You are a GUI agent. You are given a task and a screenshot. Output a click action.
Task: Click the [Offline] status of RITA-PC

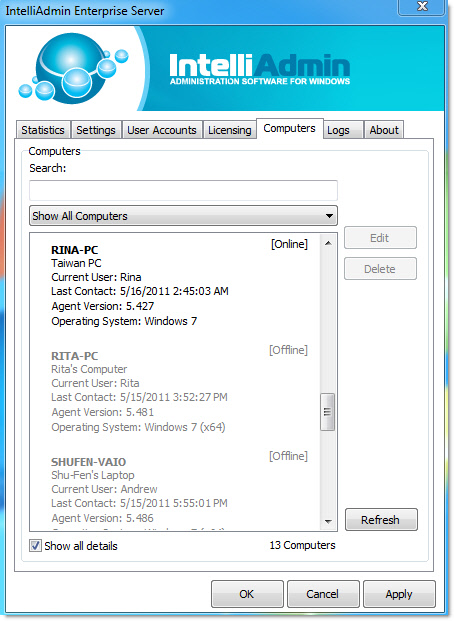coord(288,350)
